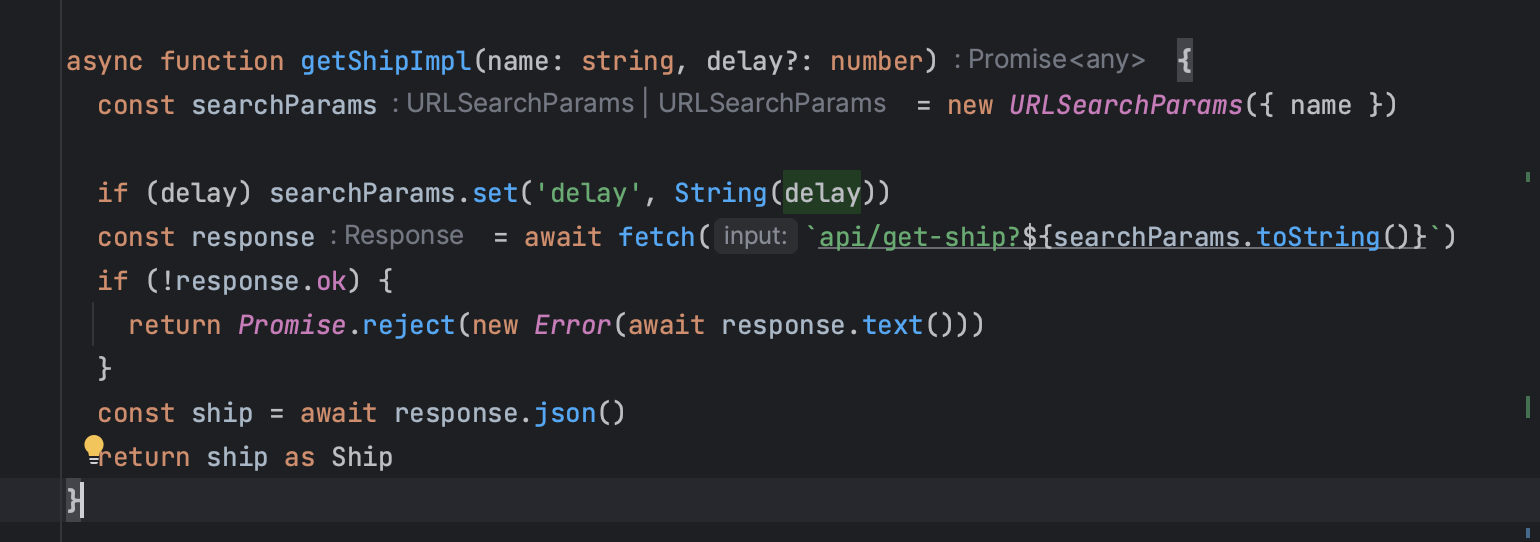1540x542 pixels.
Task: Click the ok property in !response.ok
Action: coord(331,281)
